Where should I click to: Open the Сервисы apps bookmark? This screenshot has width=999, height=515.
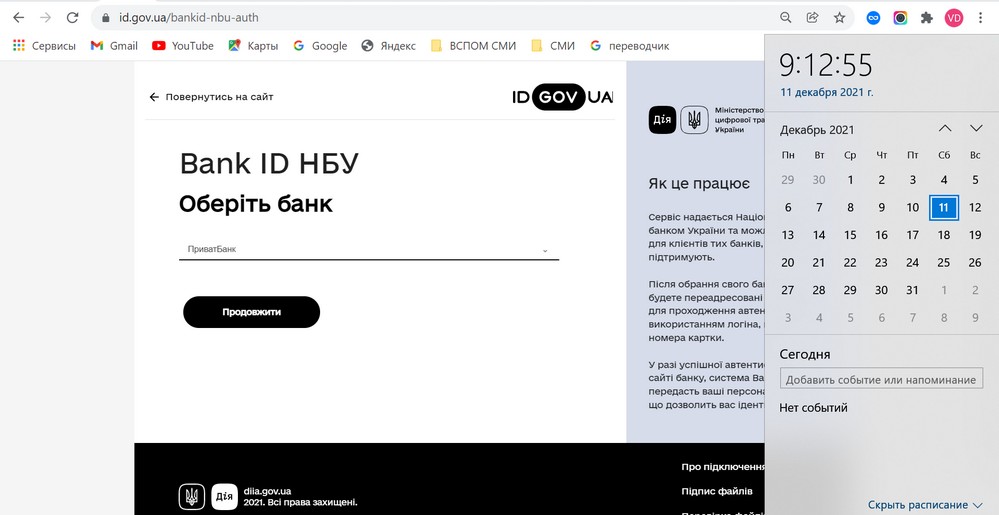[x=44, y=46]
